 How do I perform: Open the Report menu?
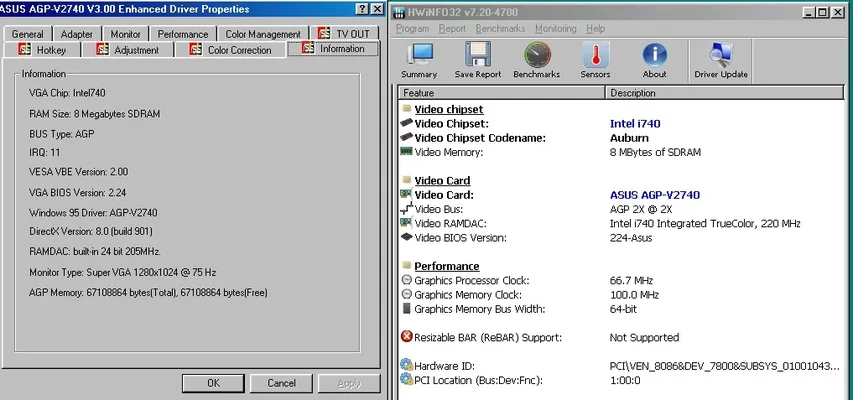pos(452,29)
